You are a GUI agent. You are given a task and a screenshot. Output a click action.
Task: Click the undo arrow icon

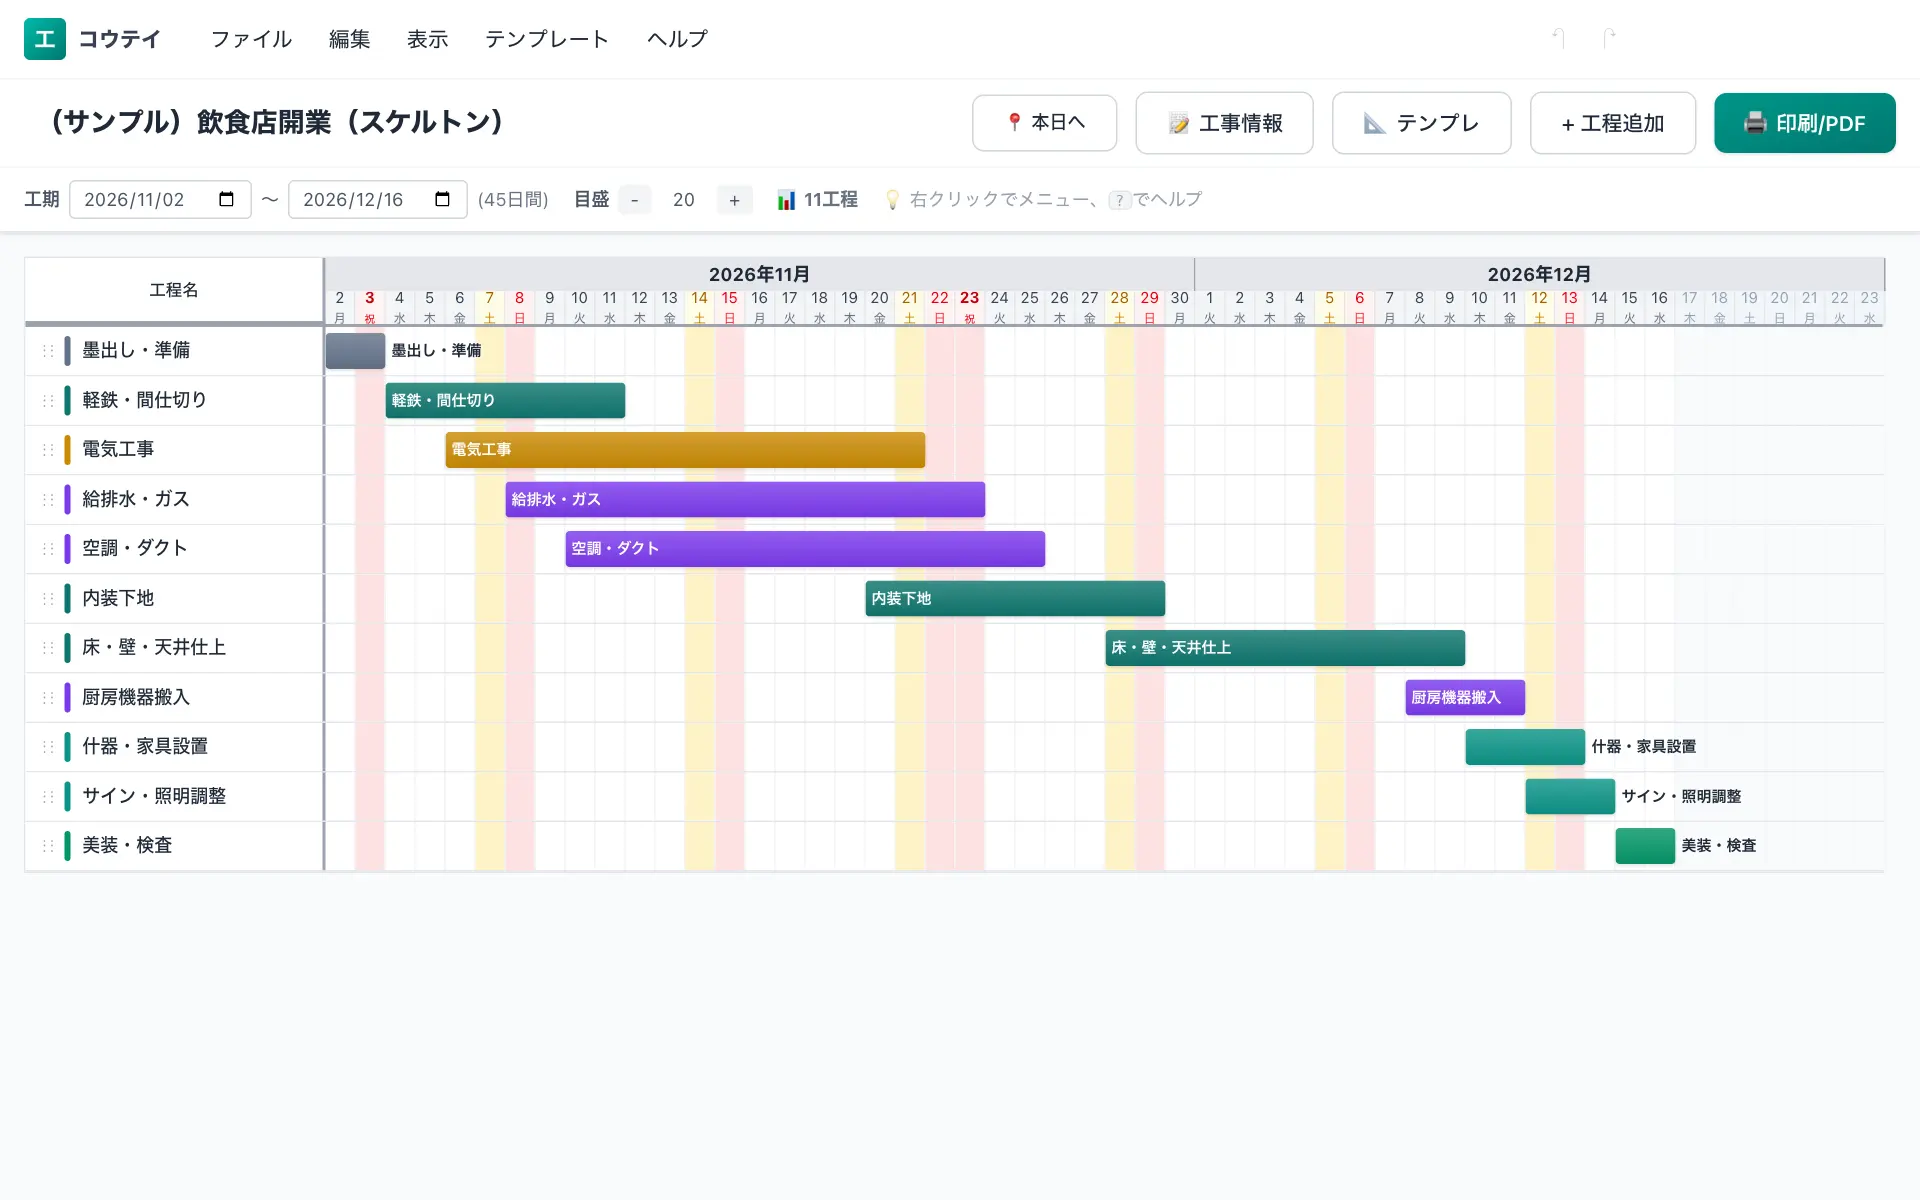[x=1558, y=38]
